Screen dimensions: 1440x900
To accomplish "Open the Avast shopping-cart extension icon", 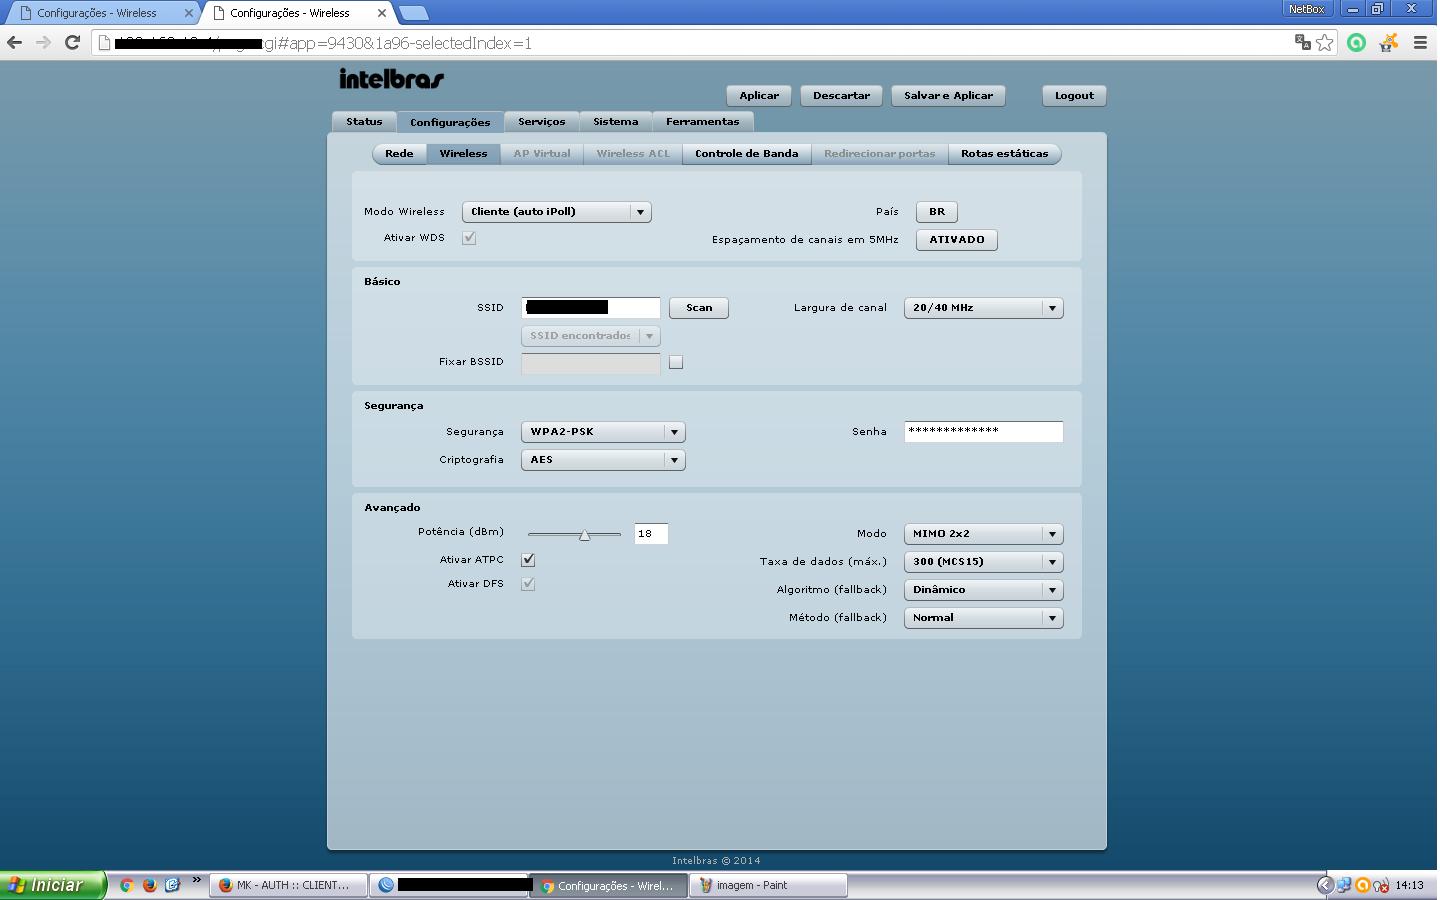I will (1388, 43).
